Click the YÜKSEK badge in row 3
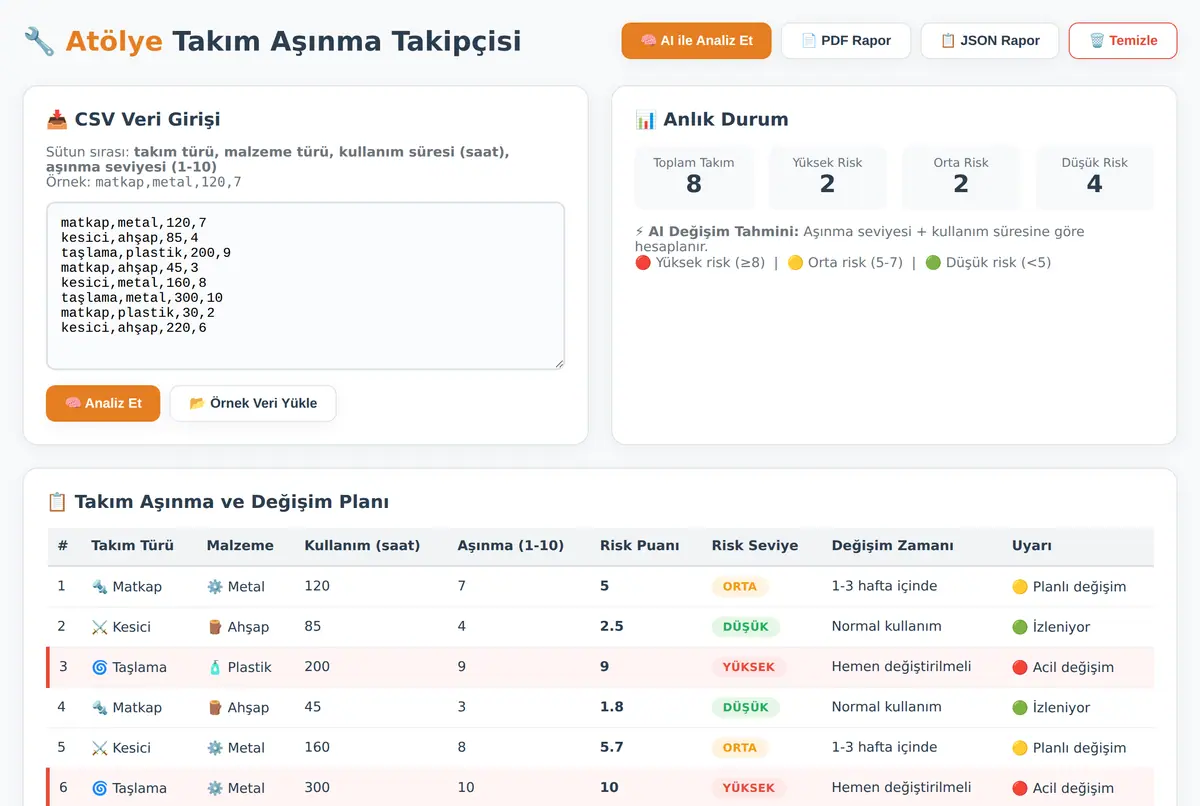The image size is (1200, 806). (749, 667)
